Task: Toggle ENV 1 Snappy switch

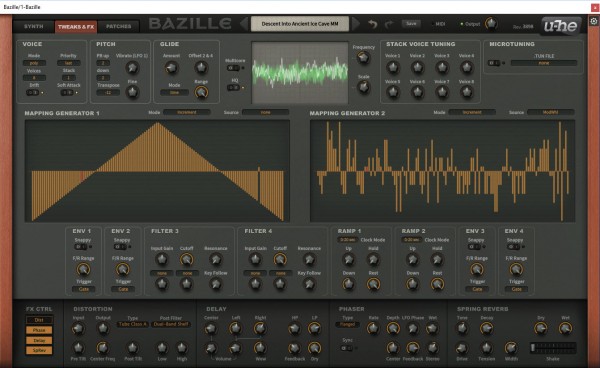Action: pos(81,247)
